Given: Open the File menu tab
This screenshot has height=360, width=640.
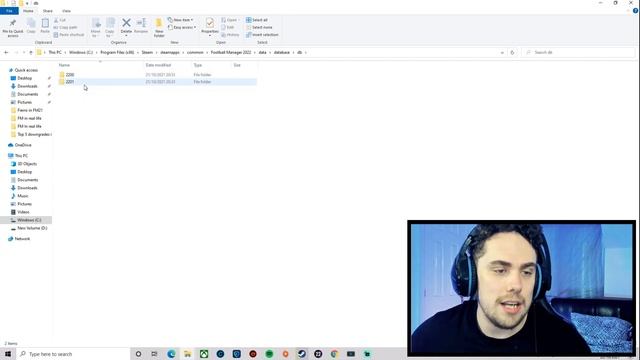Looking at the screenshot, I should 9,11.
